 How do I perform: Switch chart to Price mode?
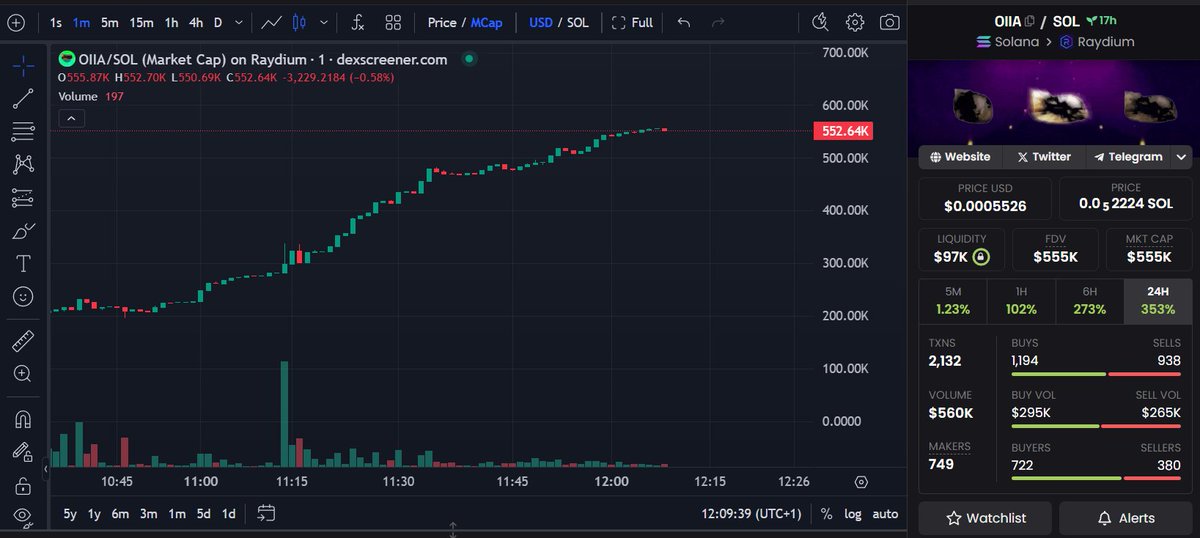pyautogui.click(x=441, y=22)
